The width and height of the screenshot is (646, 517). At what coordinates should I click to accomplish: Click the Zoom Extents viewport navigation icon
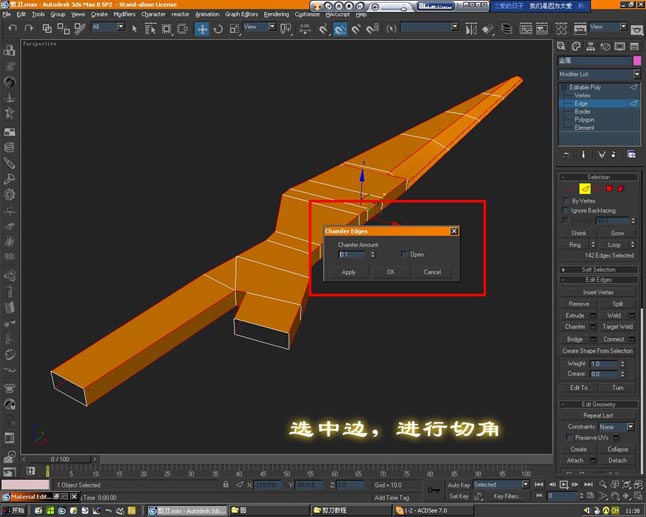[x=626, y=484]
